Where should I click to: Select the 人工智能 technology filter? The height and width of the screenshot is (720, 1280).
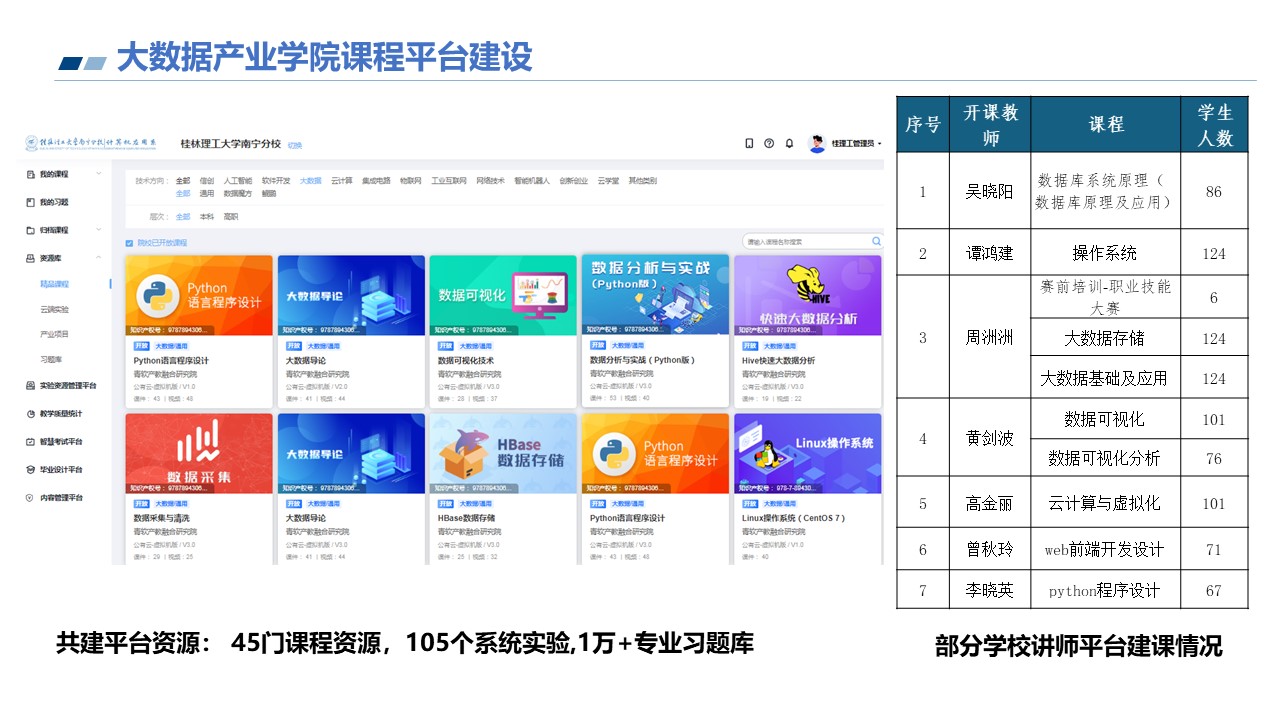pyautogui.click(x=239, y=181)
